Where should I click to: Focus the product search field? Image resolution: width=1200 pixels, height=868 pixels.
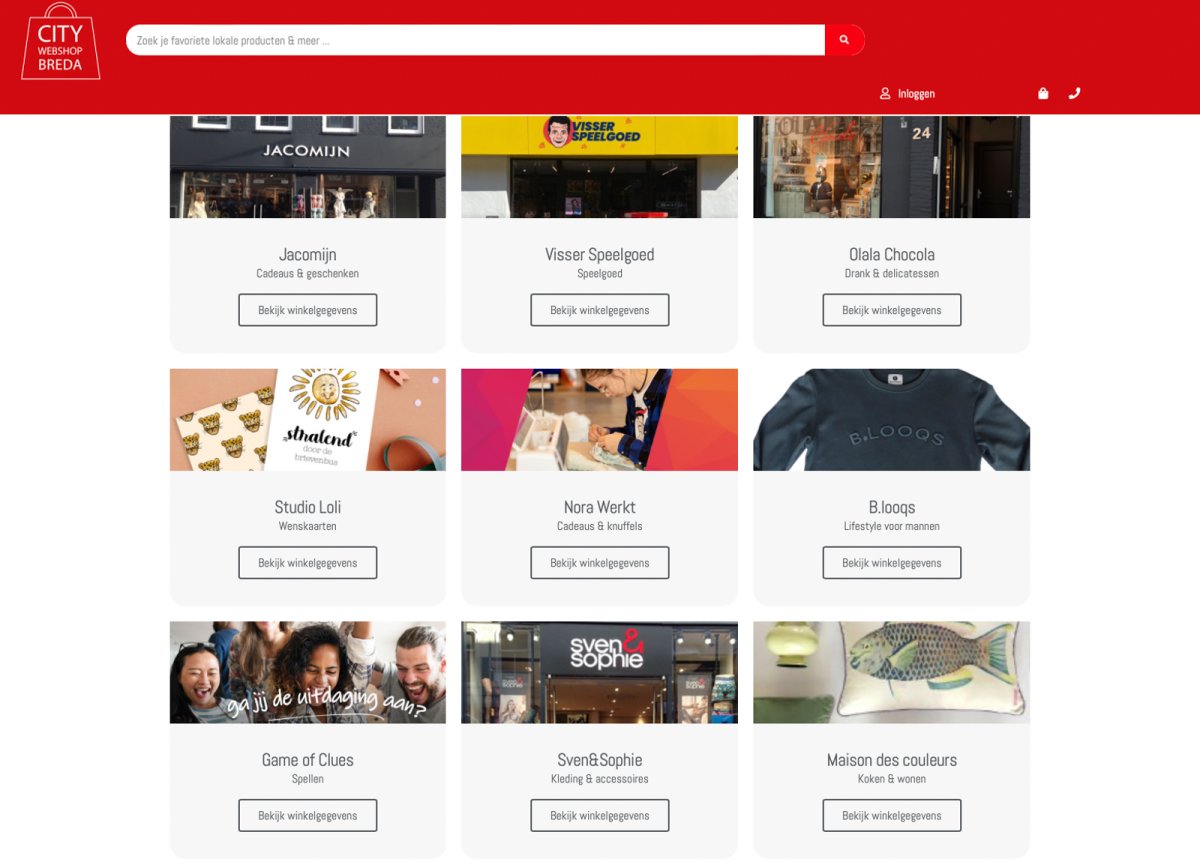coord(476,40)
